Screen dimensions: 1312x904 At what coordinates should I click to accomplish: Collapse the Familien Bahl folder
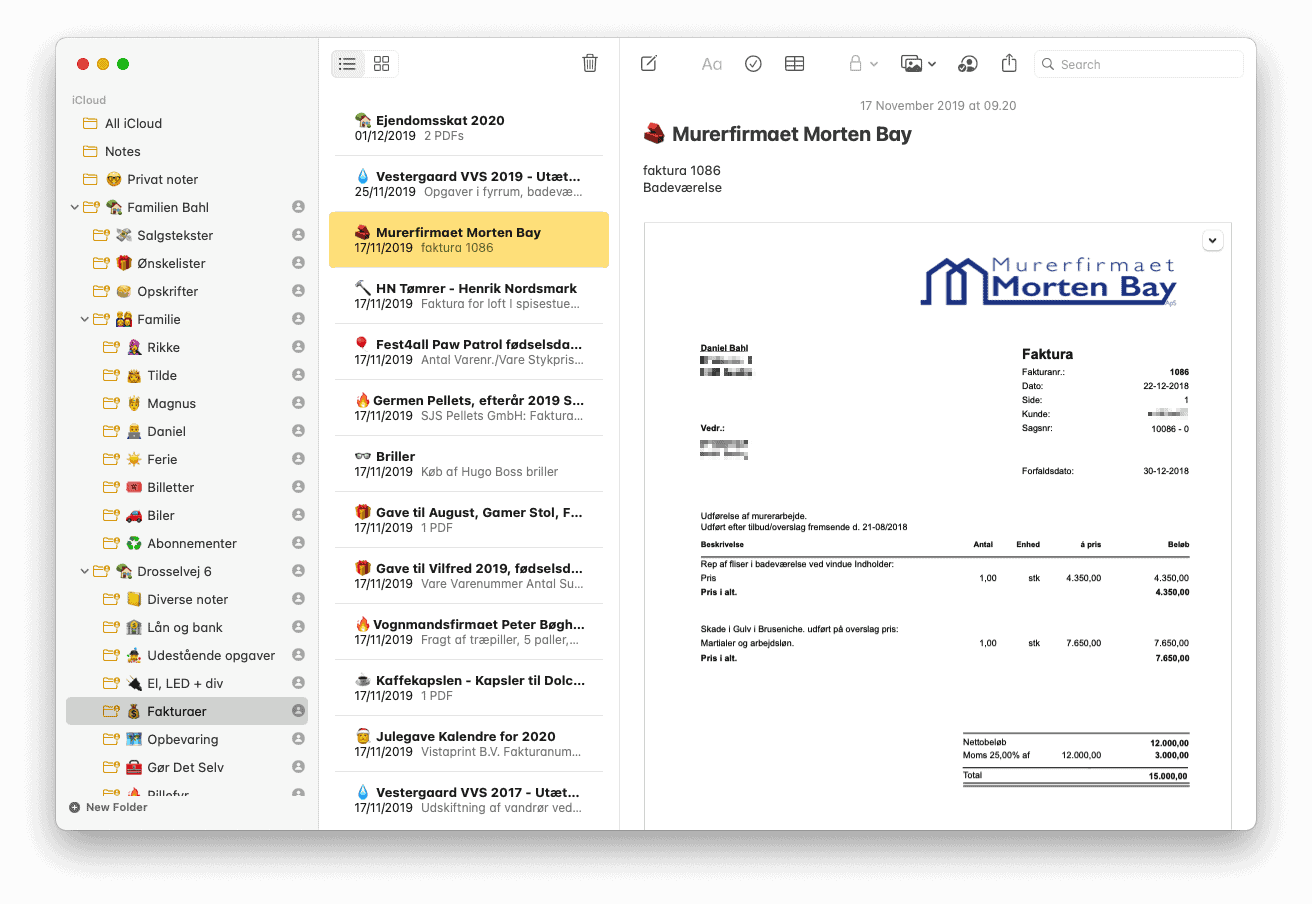coord(74,207)
